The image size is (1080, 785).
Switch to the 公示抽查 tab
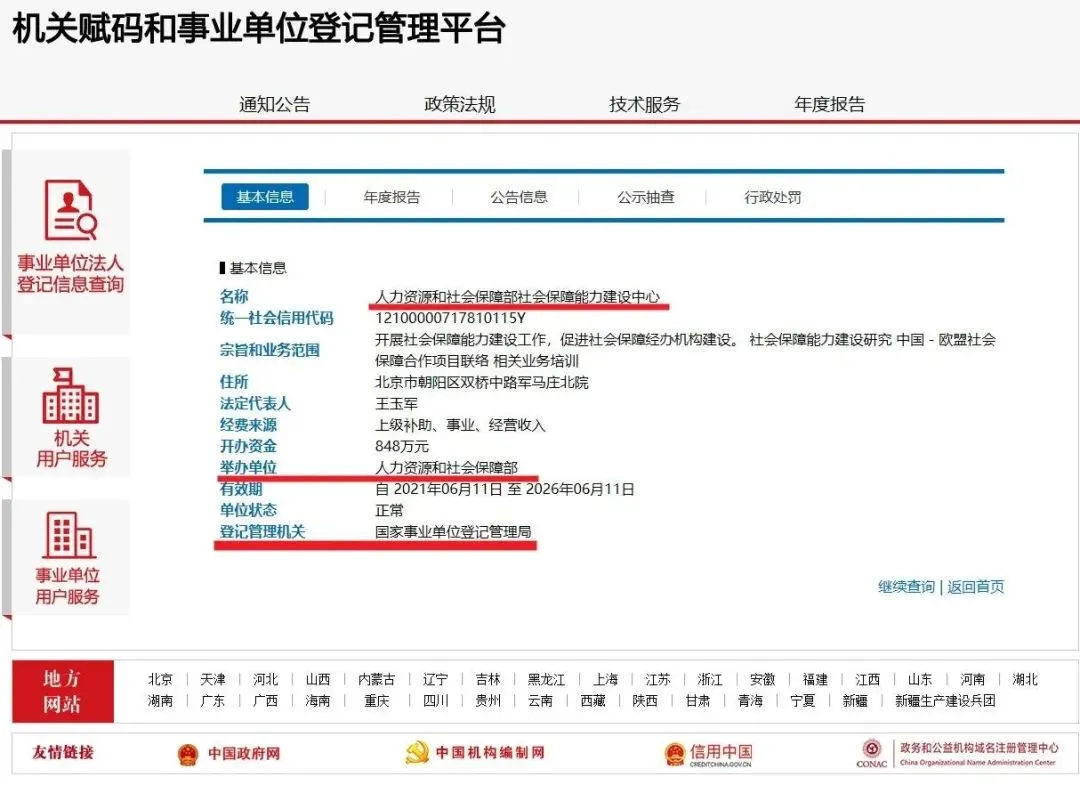tap(645, 198)
